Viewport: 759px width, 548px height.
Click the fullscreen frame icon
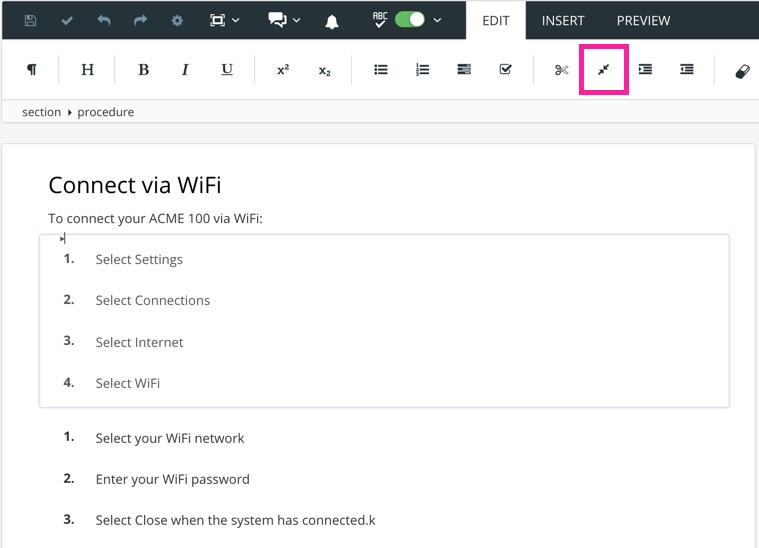(217, 20)
